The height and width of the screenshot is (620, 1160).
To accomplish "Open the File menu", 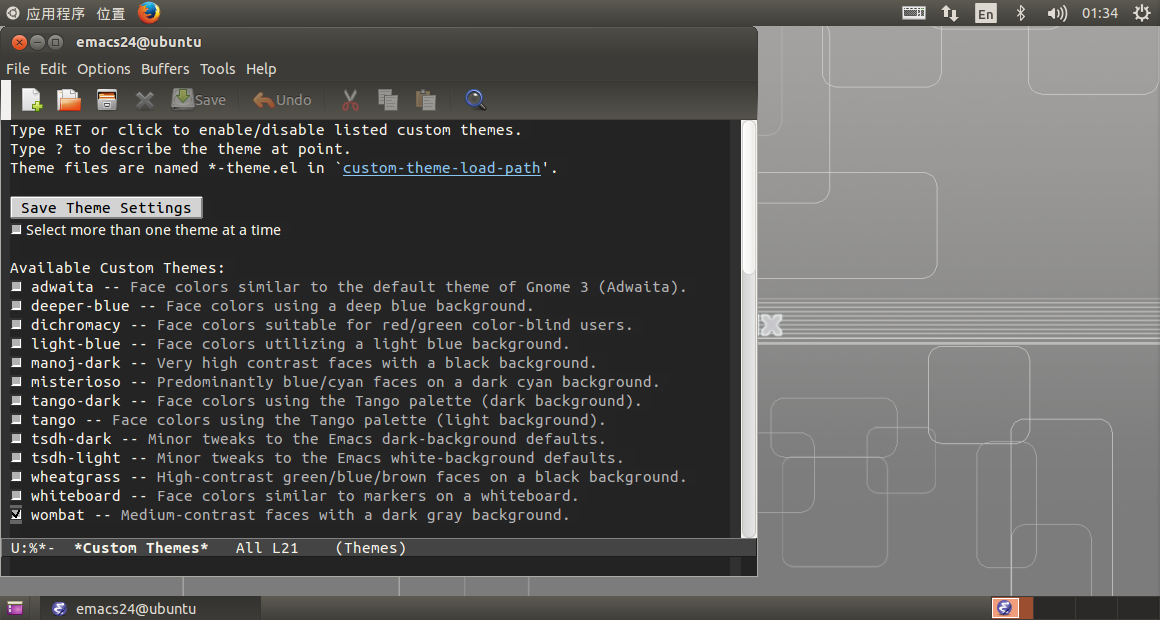I will click(x=18, y=69).
